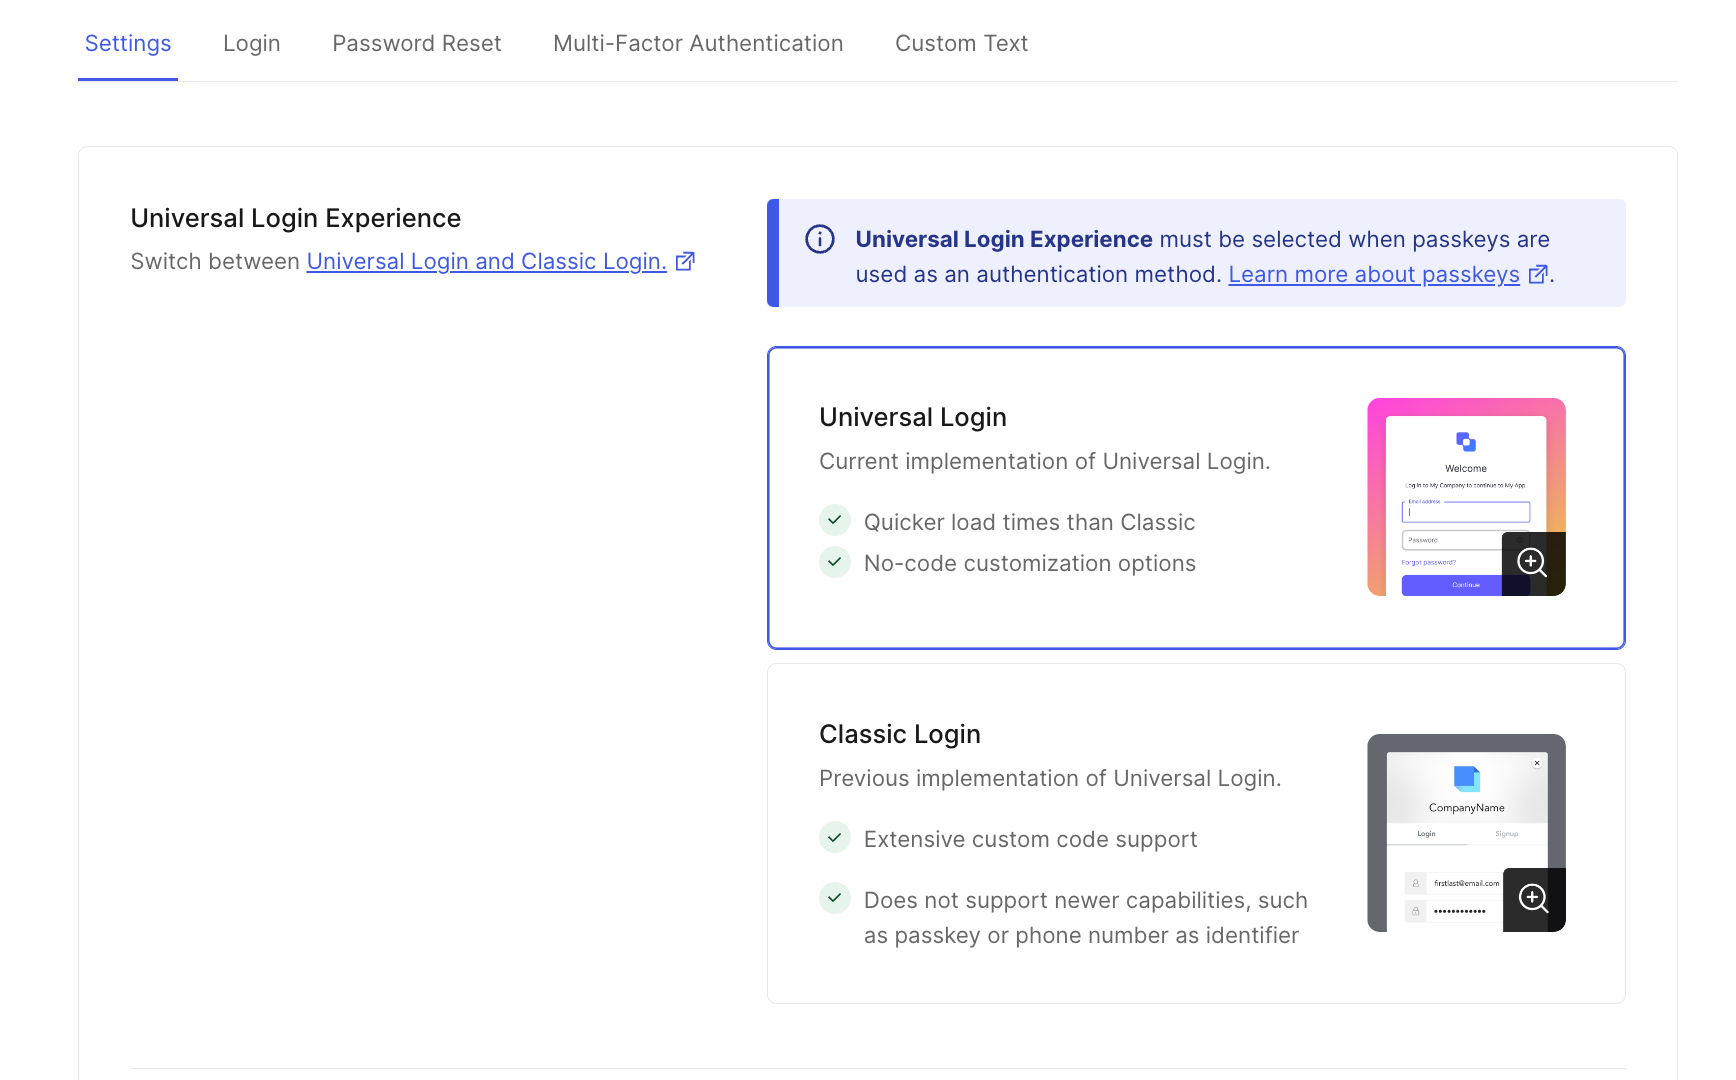Switch to the Password Reset tab
Viewport: 1736px width, 1080px height.
tap(417, 43)
